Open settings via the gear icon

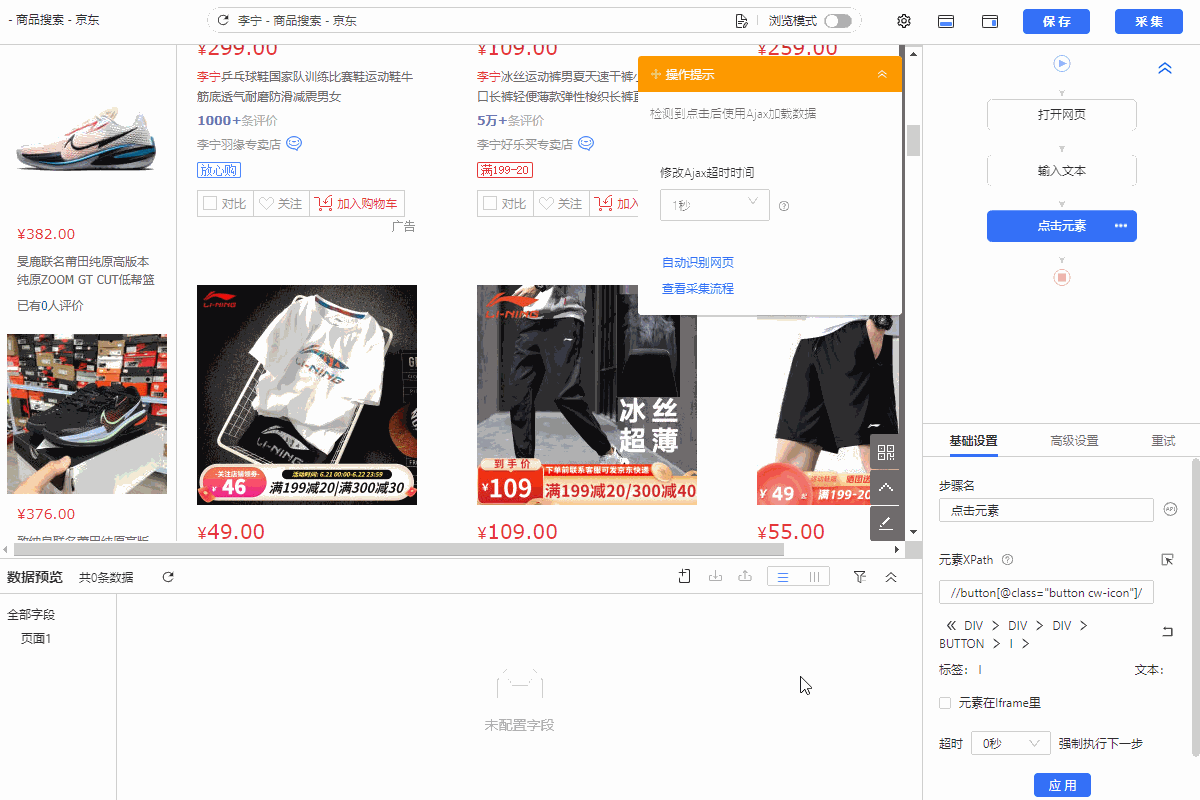(904, 21)
